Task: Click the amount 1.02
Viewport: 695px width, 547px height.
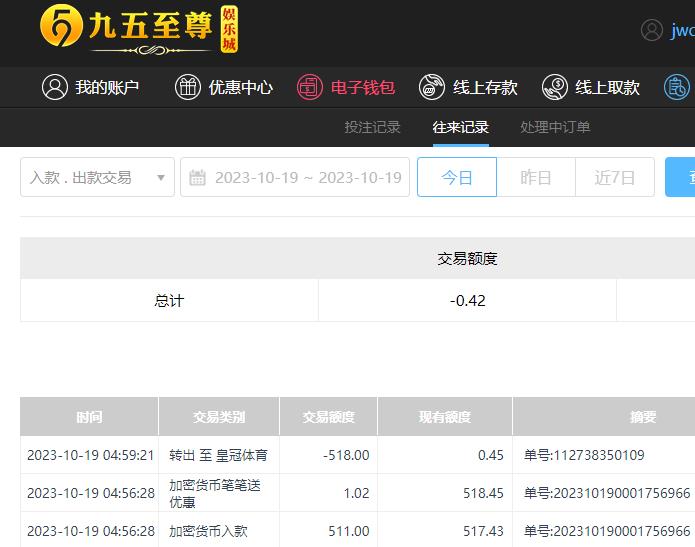Action: coord(356,493)
